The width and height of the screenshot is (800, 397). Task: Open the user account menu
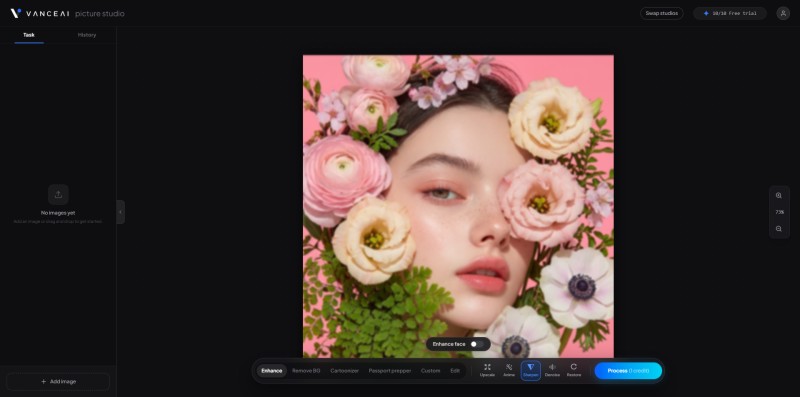[x=783, y=13]
